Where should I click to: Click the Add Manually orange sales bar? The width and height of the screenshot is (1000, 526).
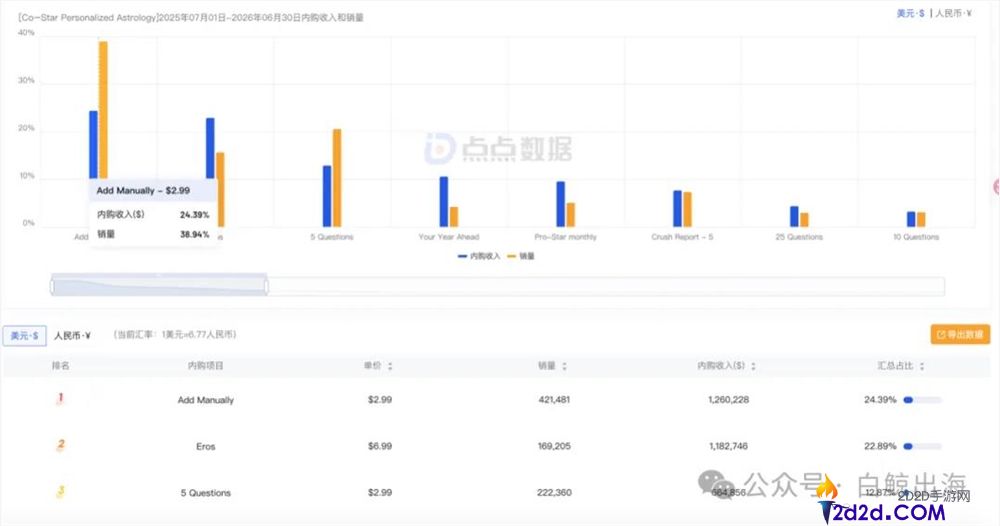pyautogui.click(x=103, y=110)
